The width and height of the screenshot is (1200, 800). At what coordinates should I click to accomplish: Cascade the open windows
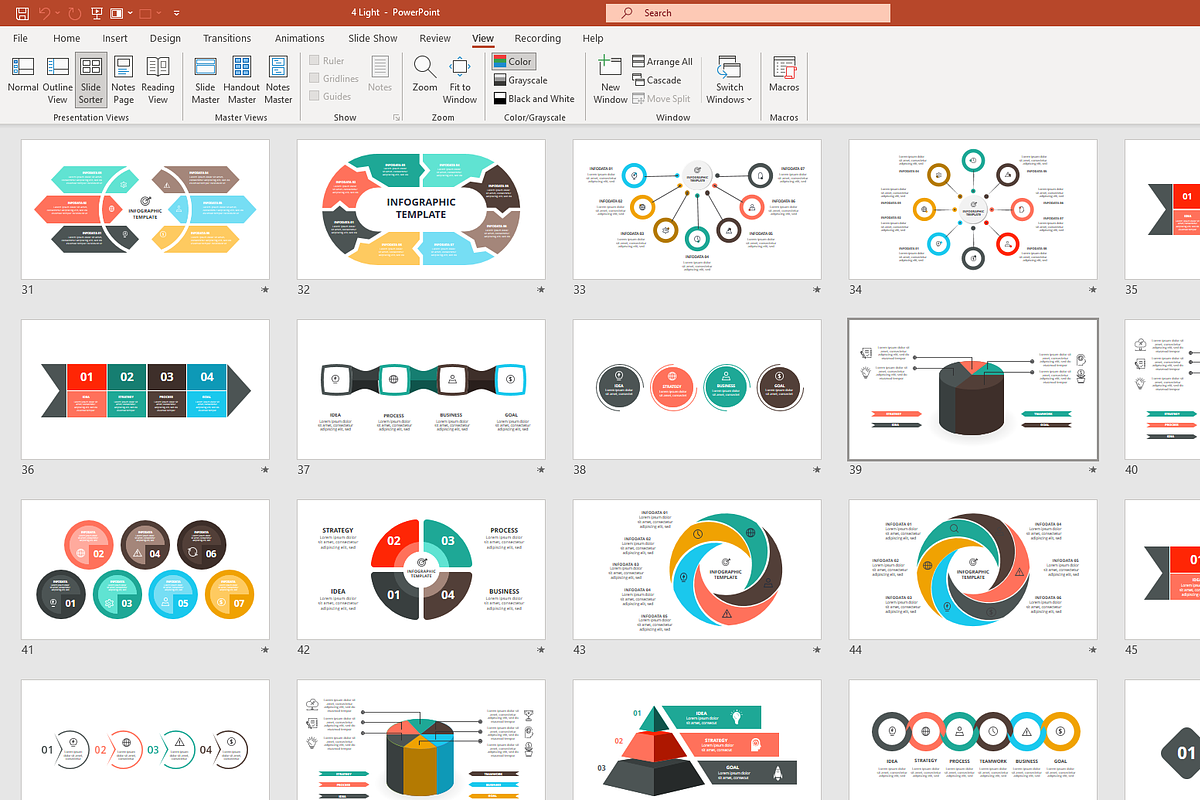click(x=657, y=80)
